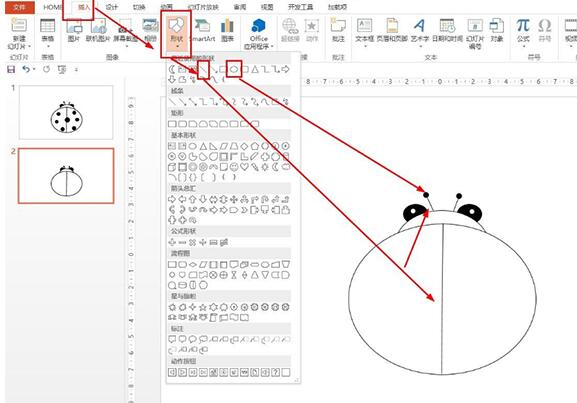
Task: Switch to the Developer (开发工具) tab
Action: (301, 7)
